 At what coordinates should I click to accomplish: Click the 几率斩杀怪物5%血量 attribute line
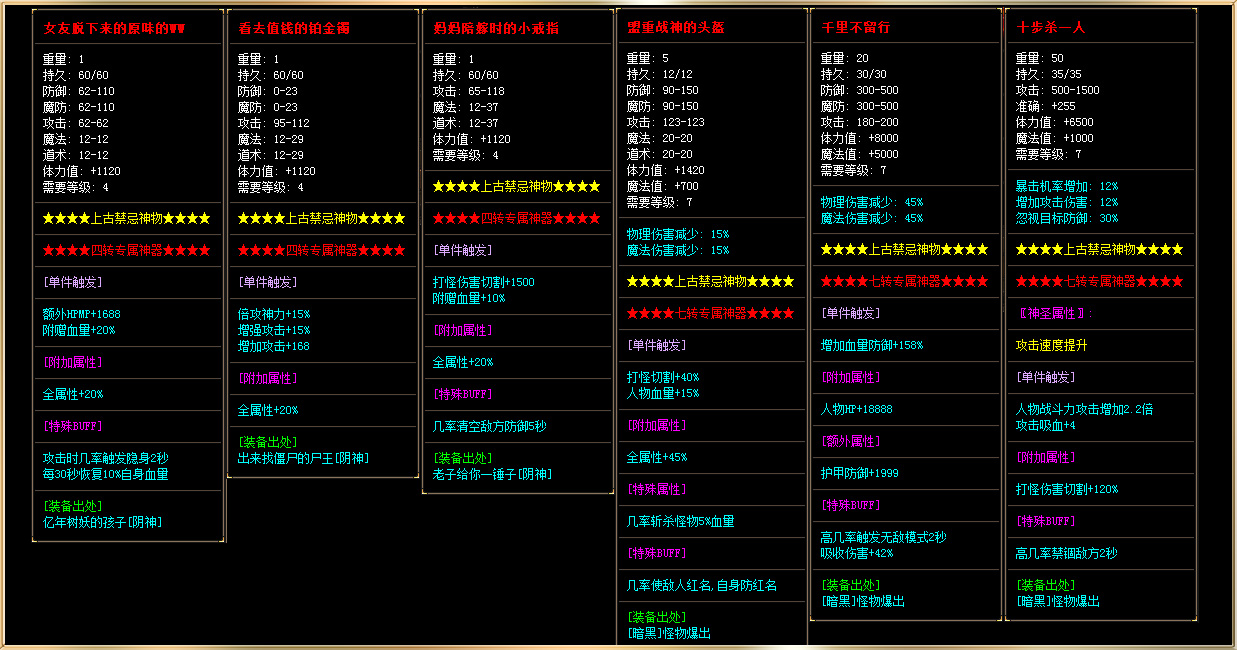pos(680,521)
